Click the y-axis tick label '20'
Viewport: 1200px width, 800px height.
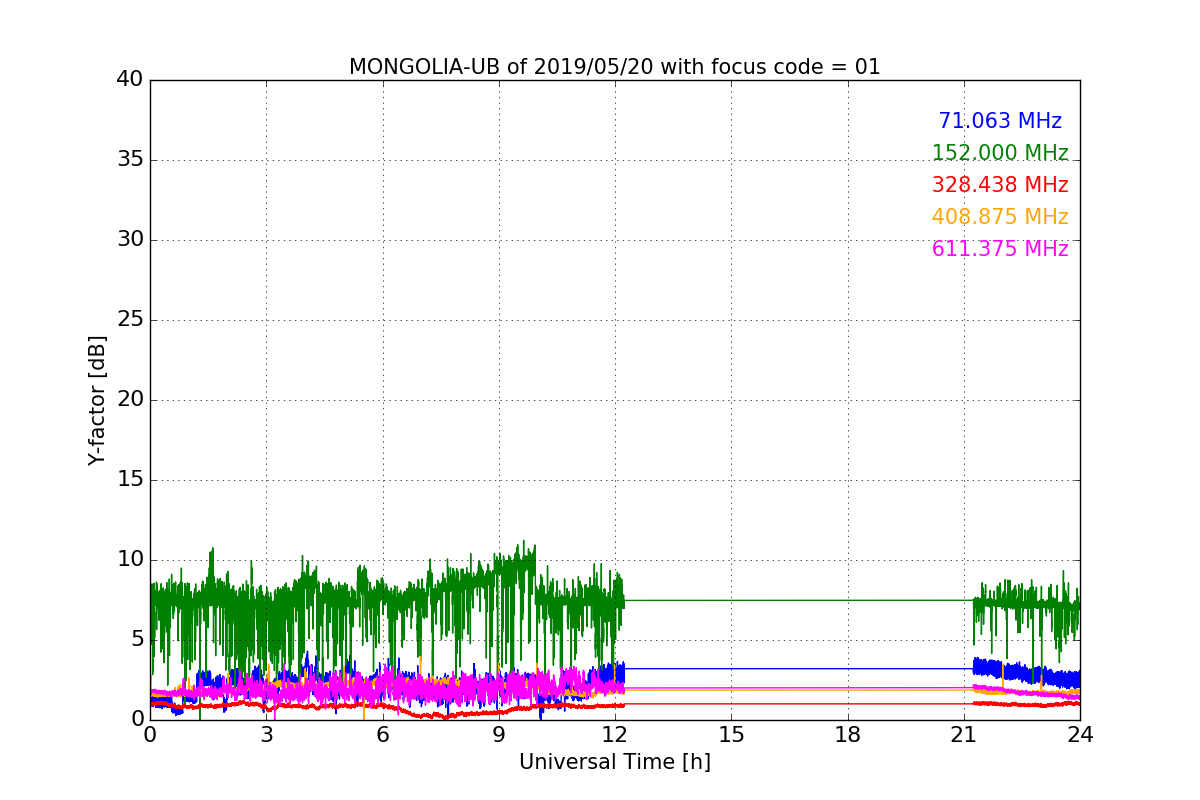point(130,400)
